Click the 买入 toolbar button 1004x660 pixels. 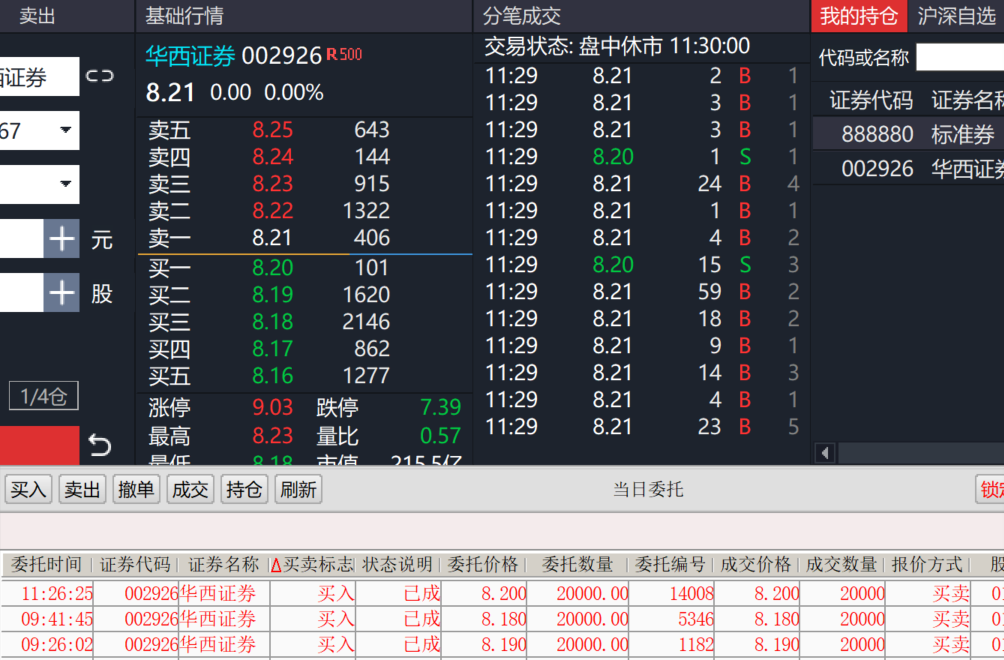[28, 490]
